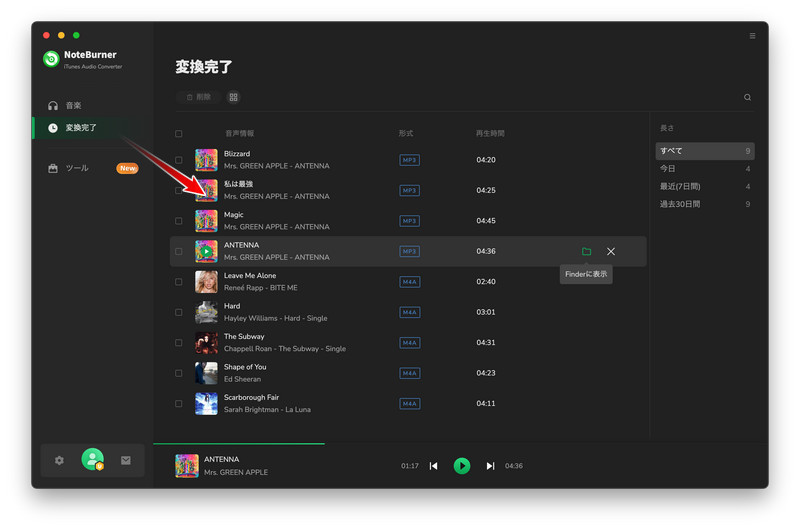Image resolution: width=800 pixels, height=530 pixels.
Task: Filter by すべて in length panel
Action: tap(705, 151)
